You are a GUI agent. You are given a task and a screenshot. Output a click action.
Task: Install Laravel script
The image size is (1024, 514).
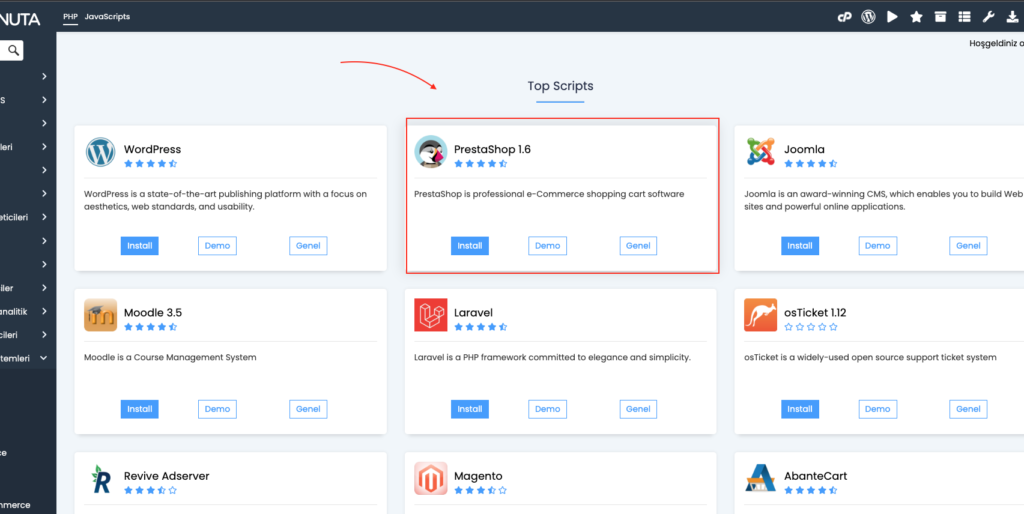point(470,409)
